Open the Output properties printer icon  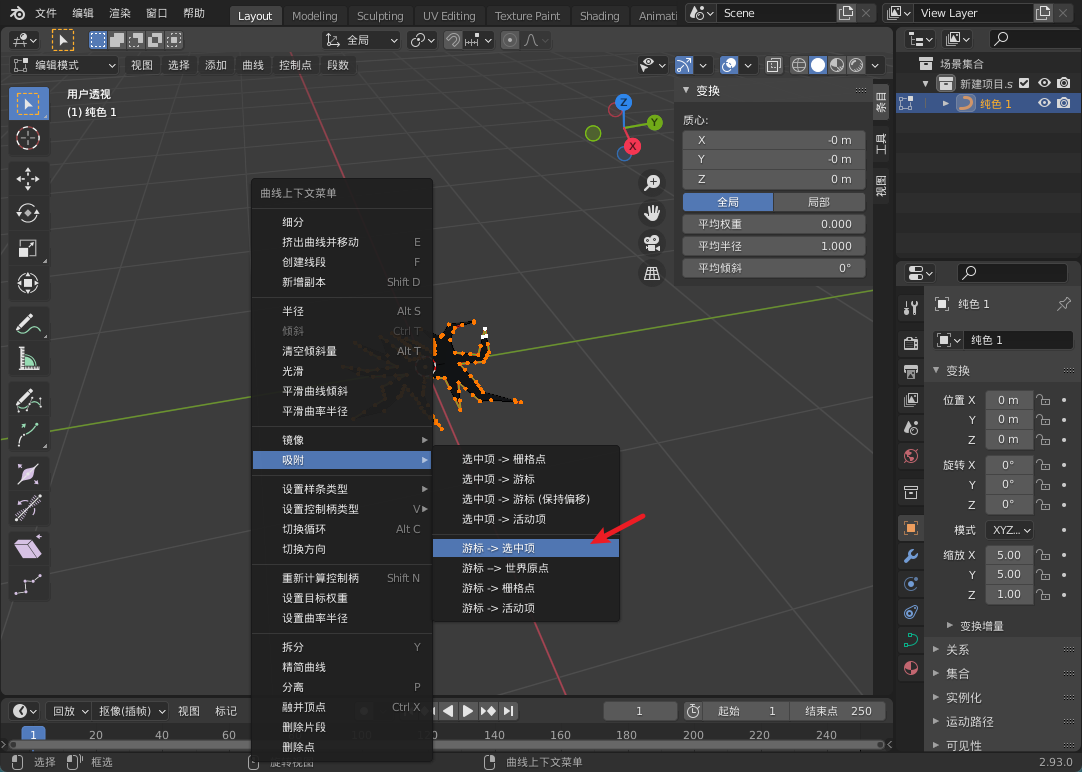click(x=911, y=371)
